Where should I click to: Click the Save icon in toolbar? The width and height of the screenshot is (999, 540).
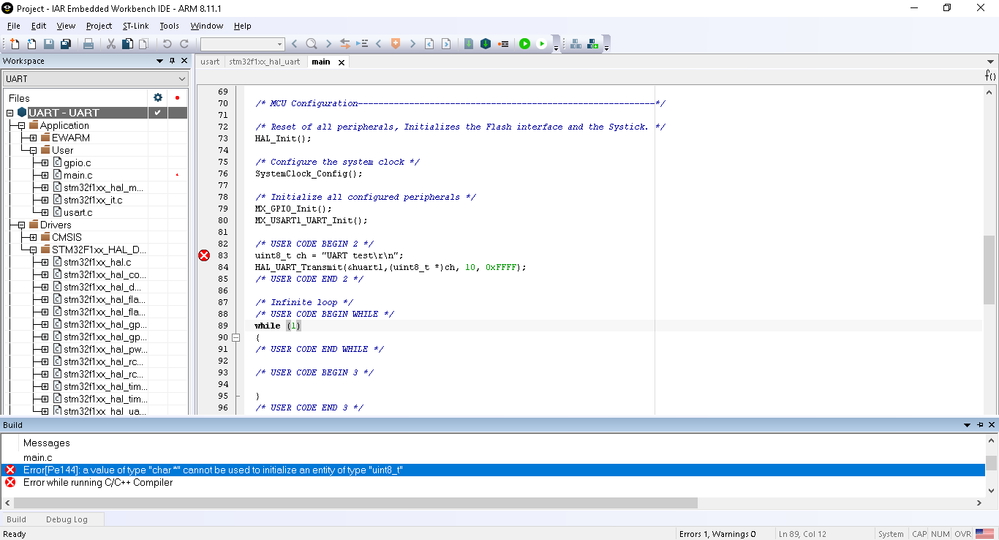[x=48, y=44]
